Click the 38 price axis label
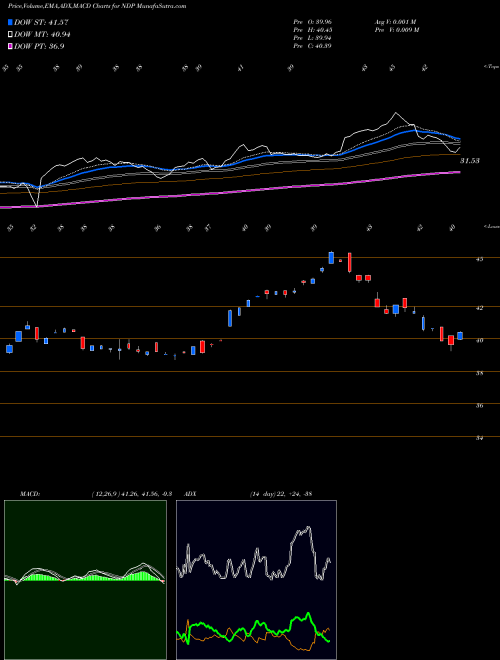 (x=479, y=373)
